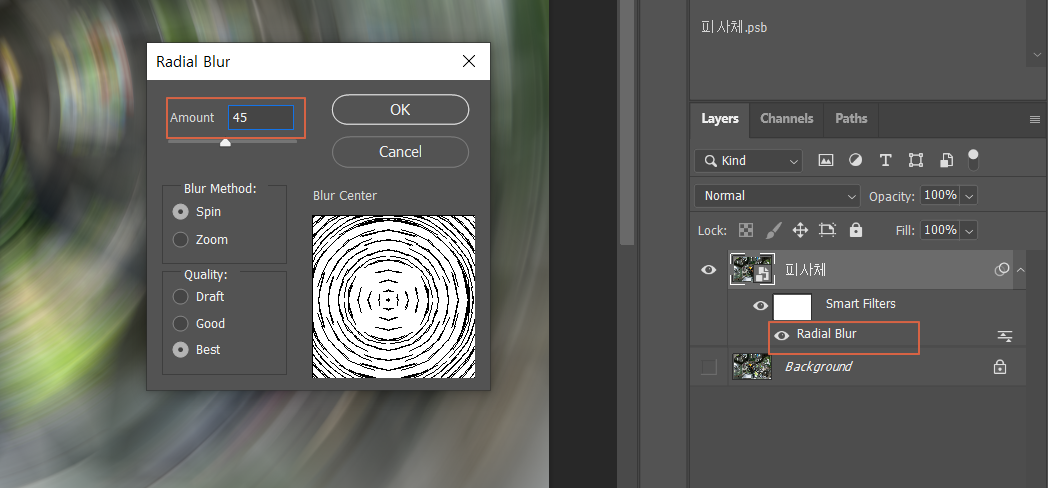
Task: Open the Normal blend mode dropdown
Action: pos(777,196)
